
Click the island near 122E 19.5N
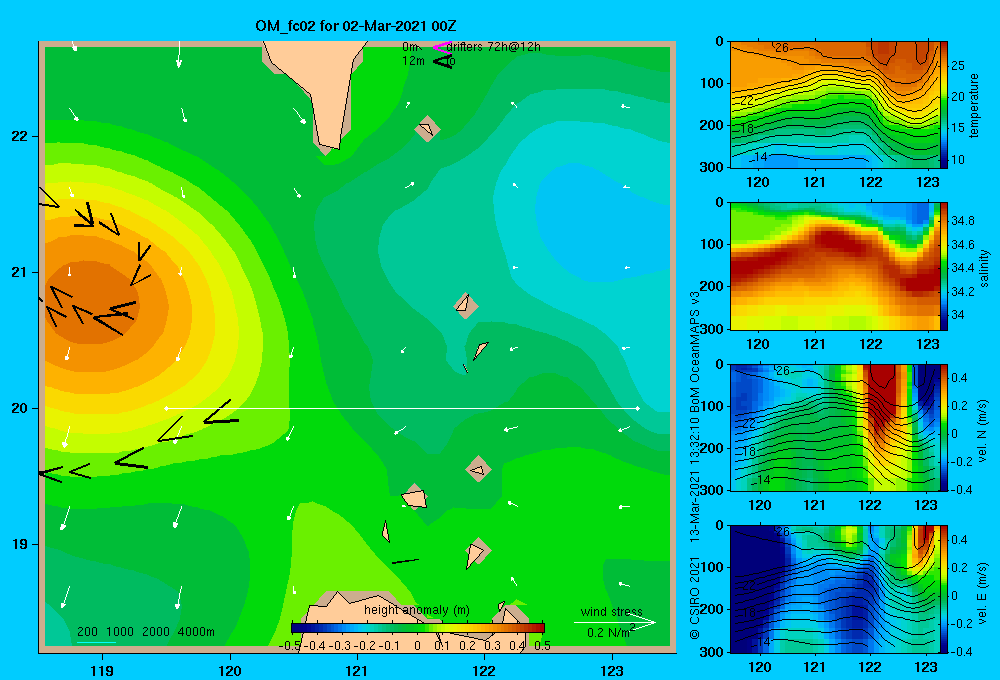[x=478, y=469]
